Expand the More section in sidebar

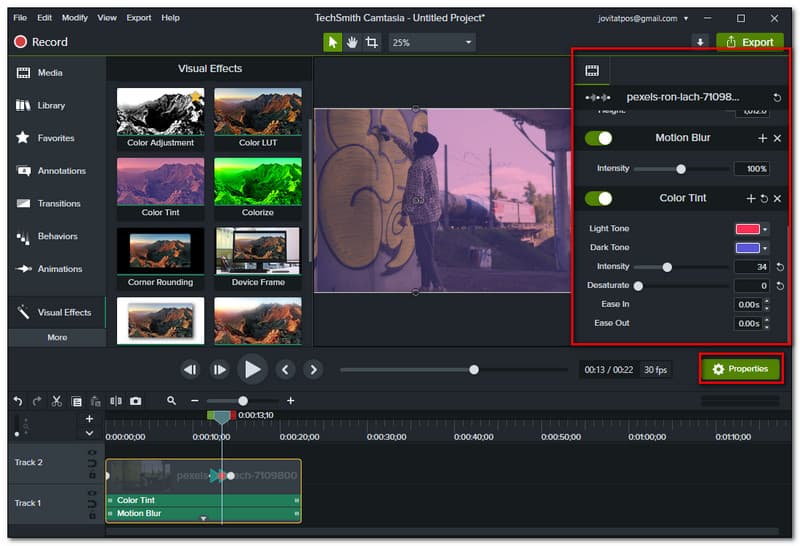pyautogui.click(x=57, y=337)
